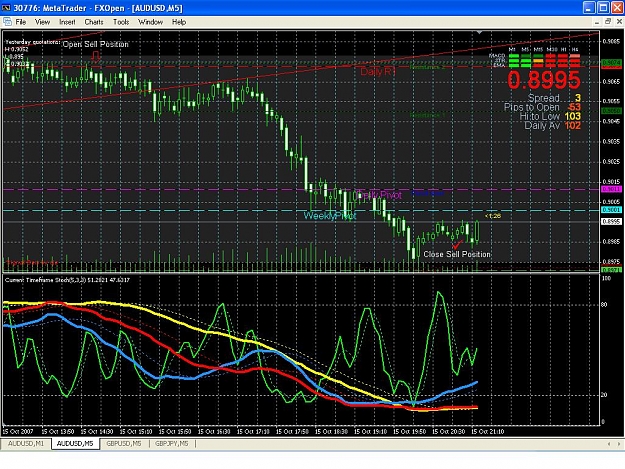
Task: Click the left scroll arrow of the chart tab bar
Action: 609,443
